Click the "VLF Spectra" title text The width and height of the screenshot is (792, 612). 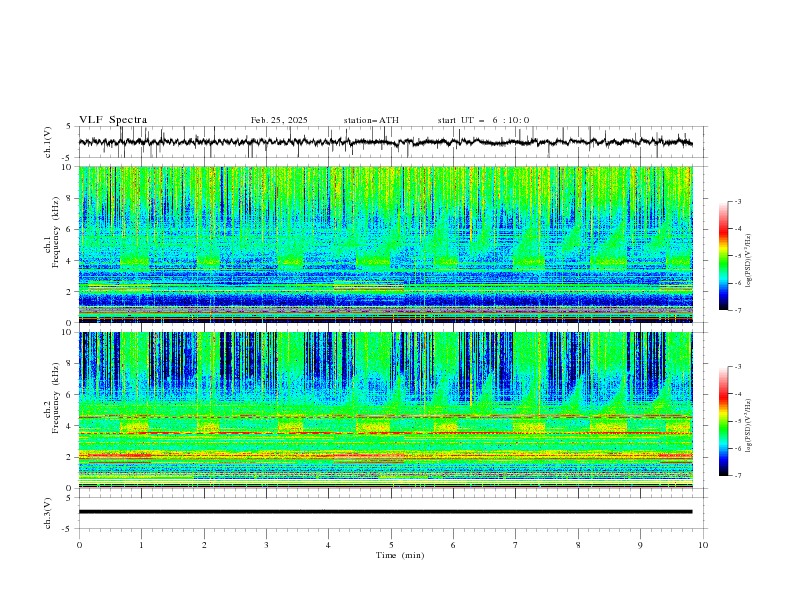(113, 120)
